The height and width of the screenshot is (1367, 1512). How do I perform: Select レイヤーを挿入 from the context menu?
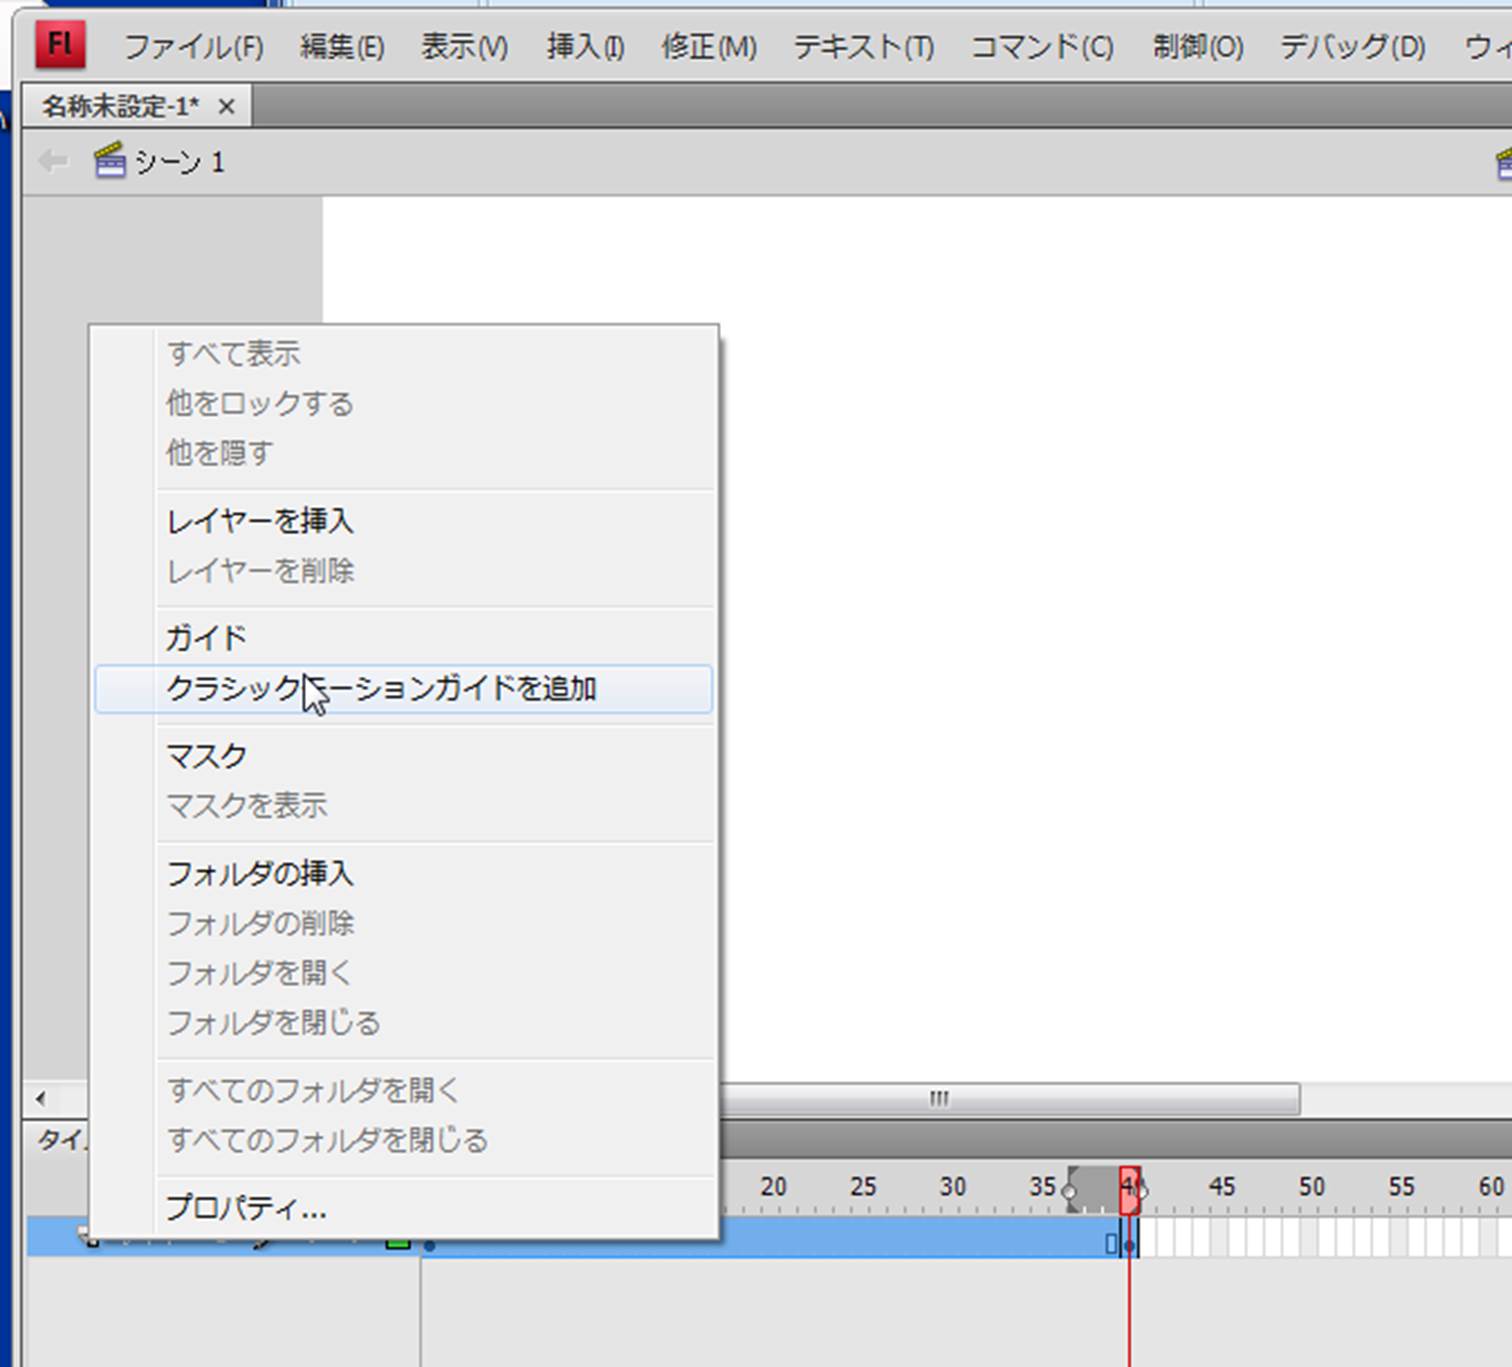pyautogui.click(x=260, y=521)
